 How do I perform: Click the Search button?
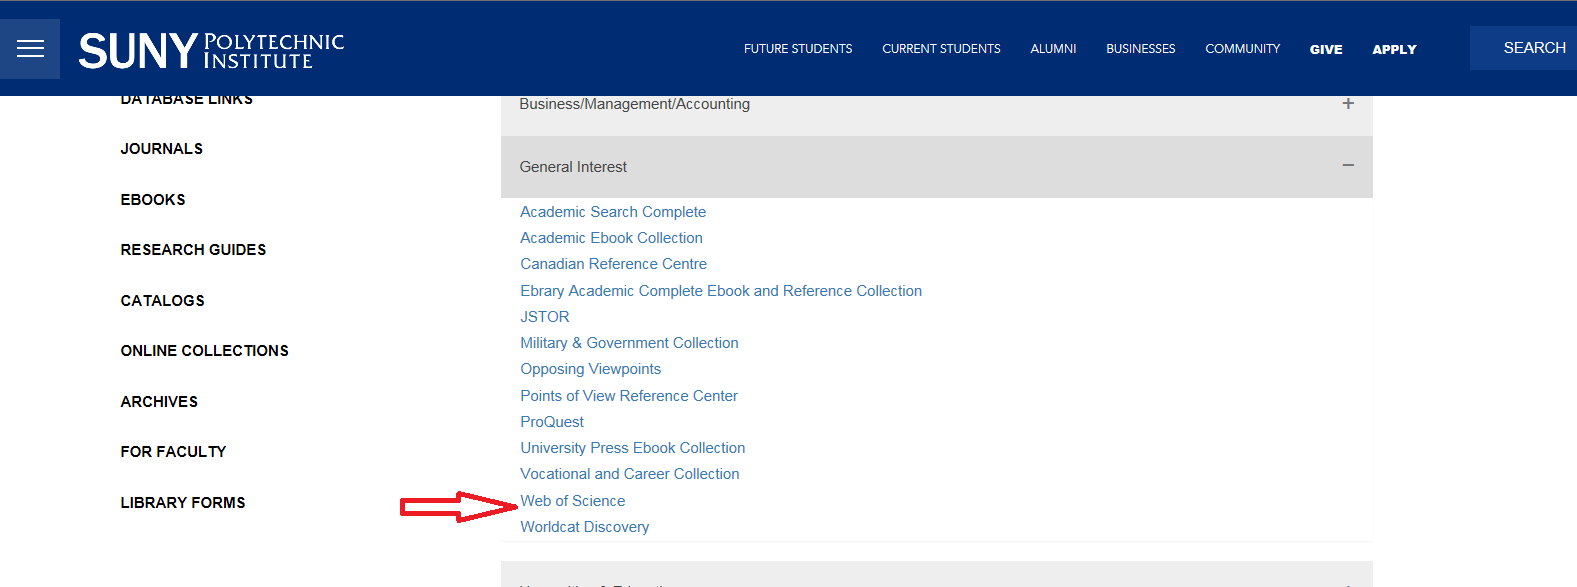click(x=1524, y=48)
